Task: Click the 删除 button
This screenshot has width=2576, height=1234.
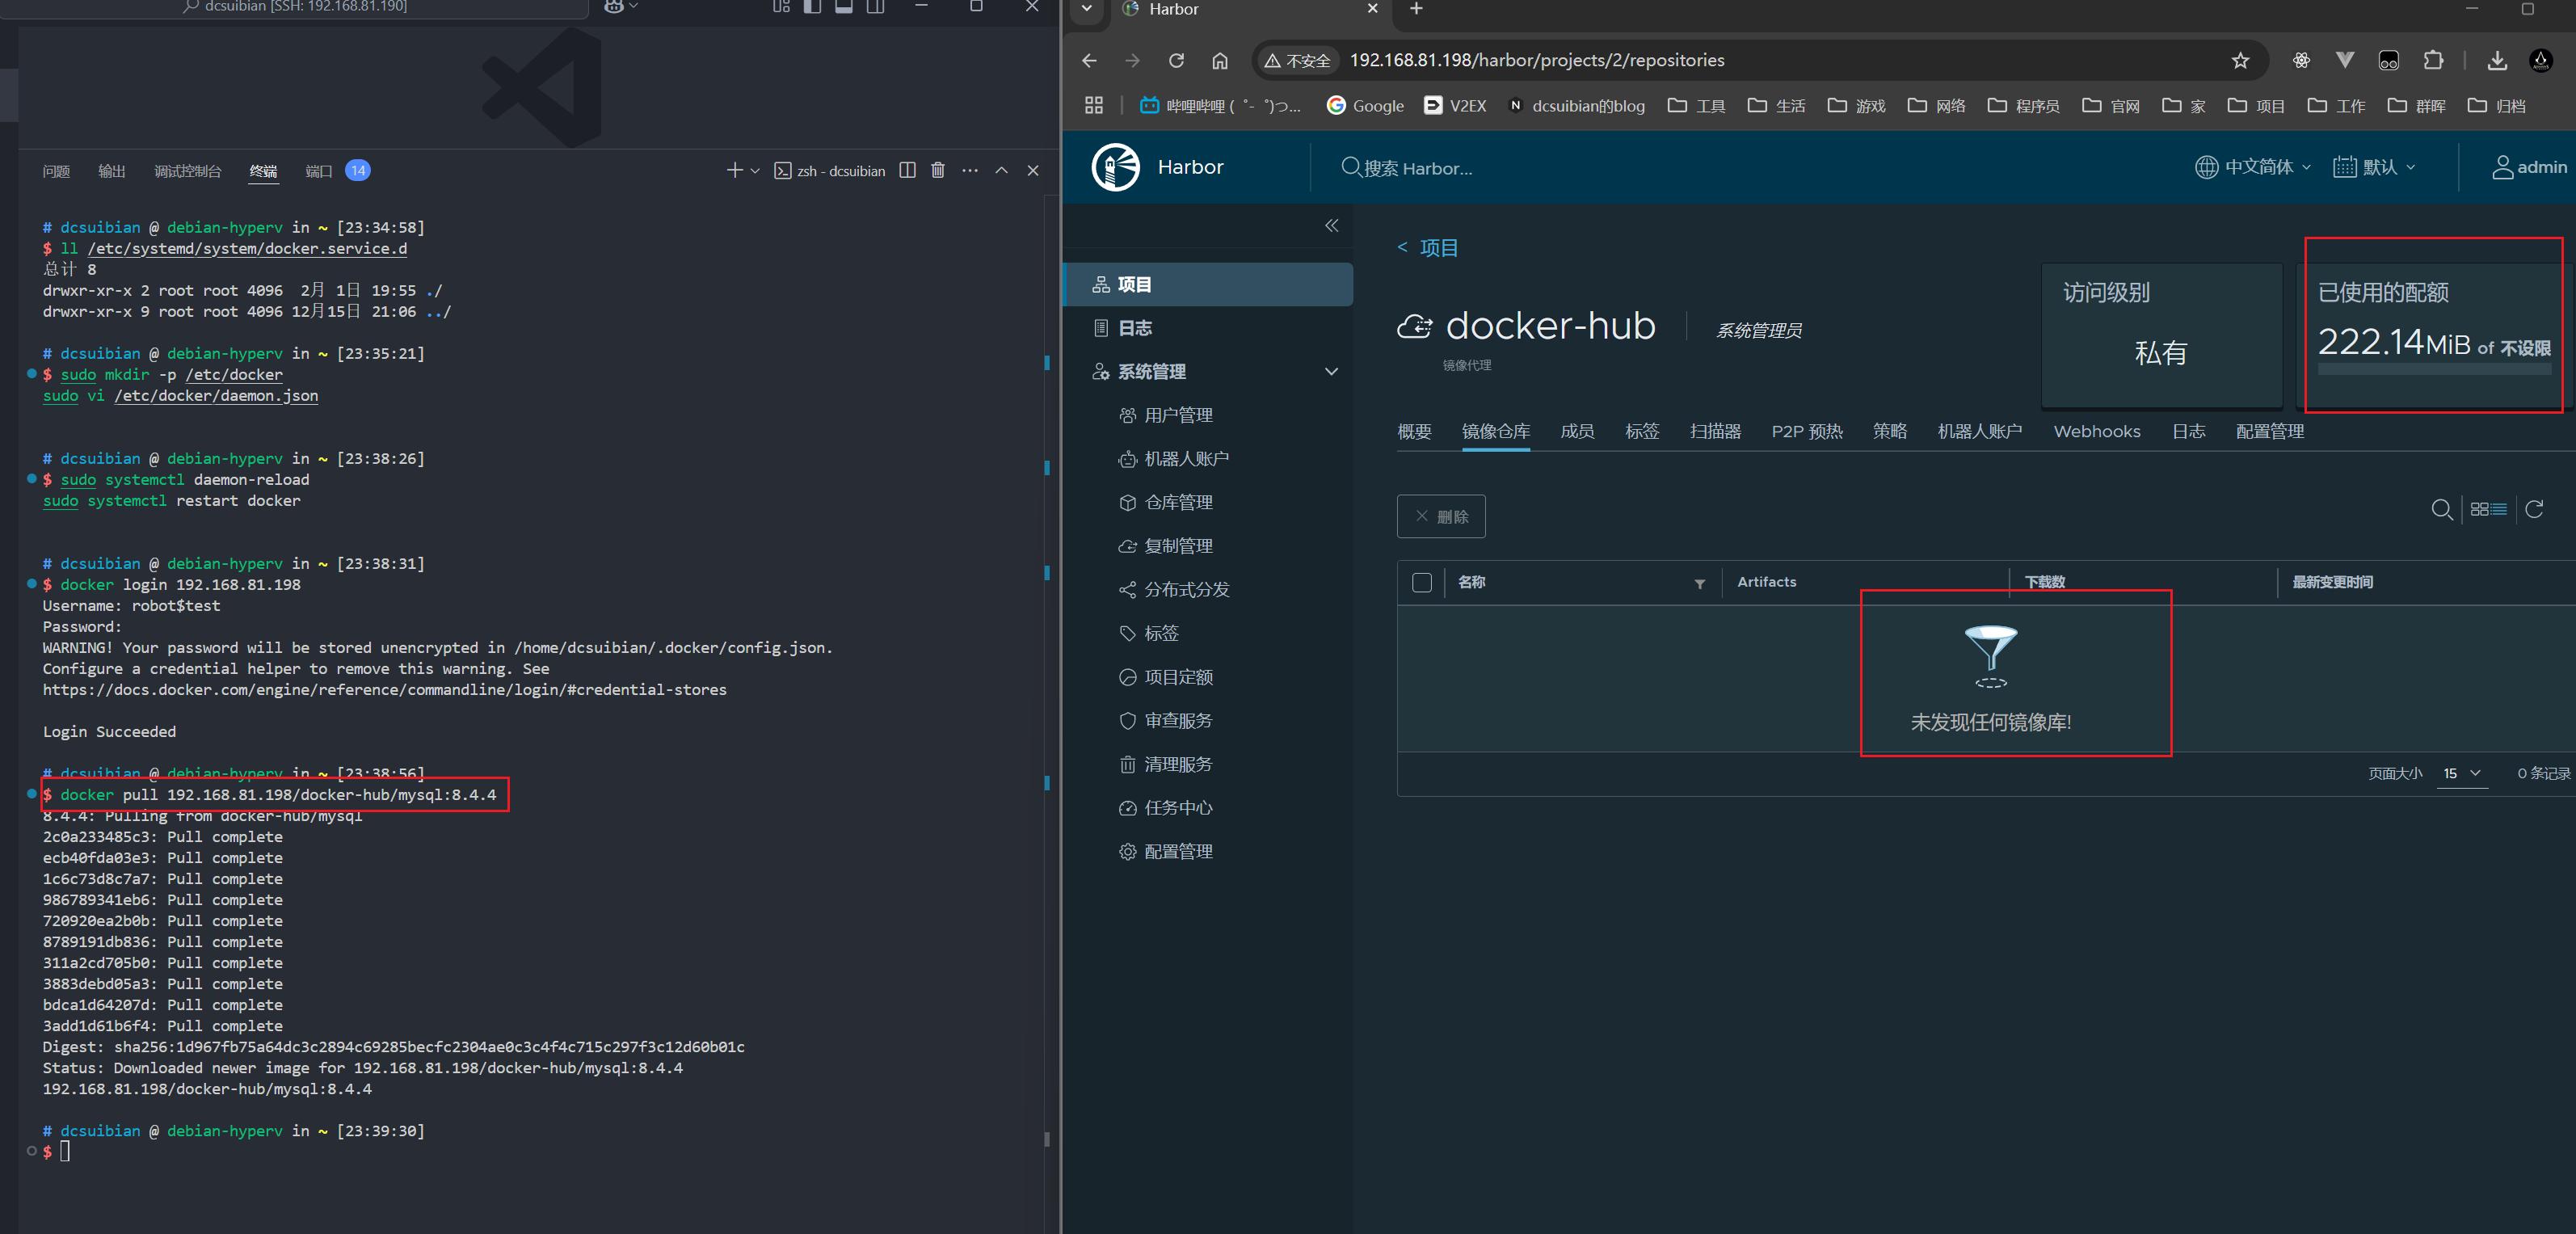Action: click(x=1441, y=517)
